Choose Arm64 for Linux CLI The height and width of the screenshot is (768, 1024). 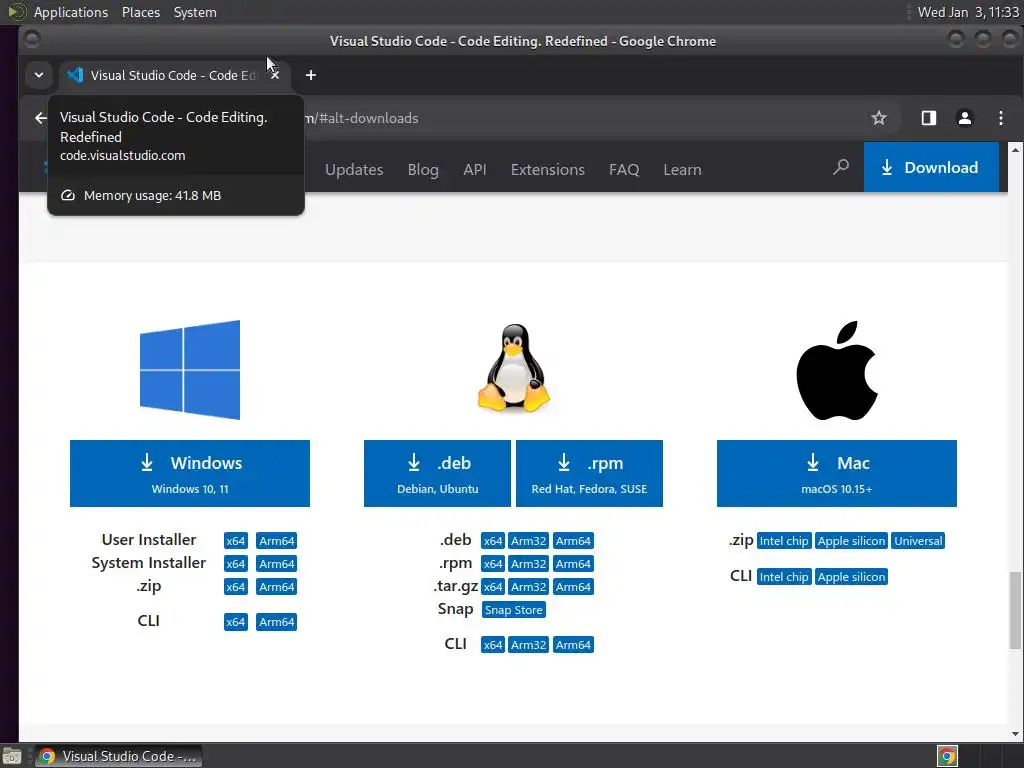(x=573, y=645)
